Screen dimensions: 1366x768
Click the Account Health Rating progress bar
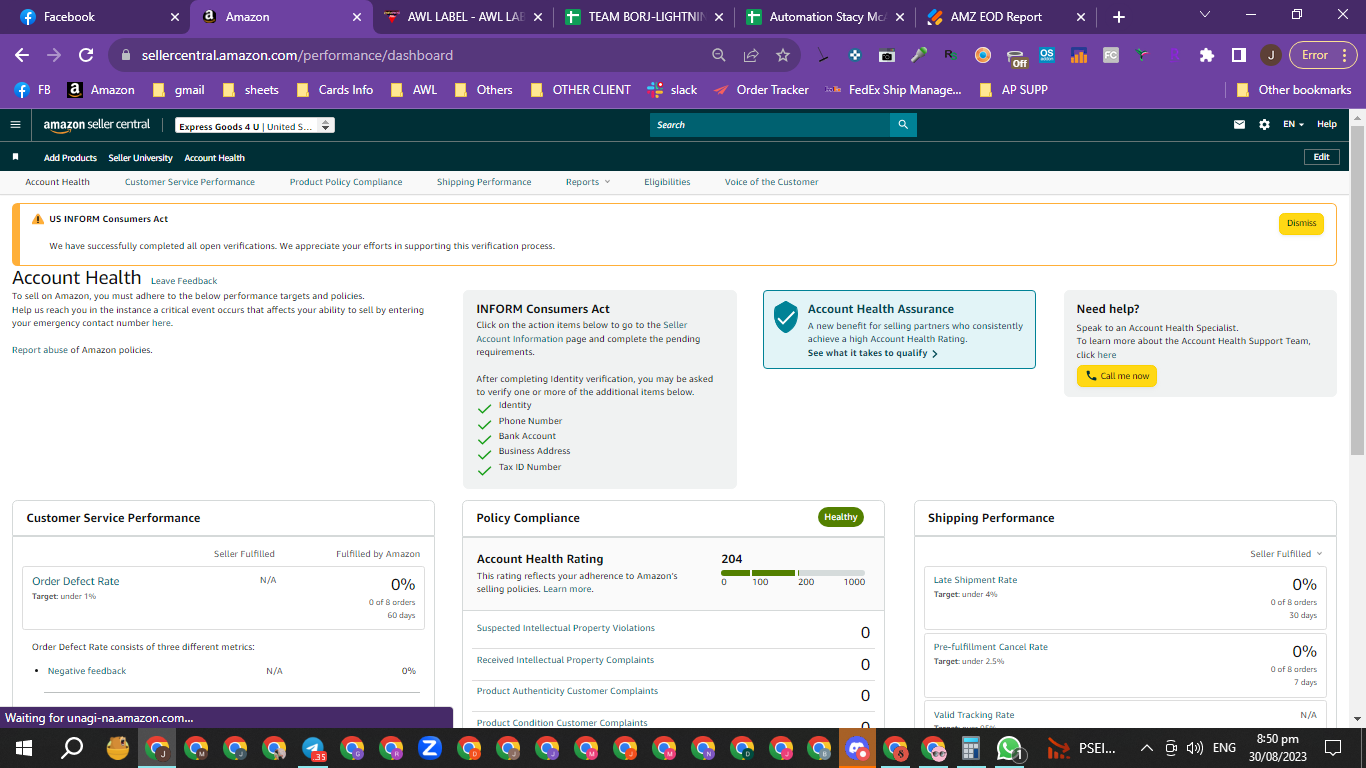793,573
